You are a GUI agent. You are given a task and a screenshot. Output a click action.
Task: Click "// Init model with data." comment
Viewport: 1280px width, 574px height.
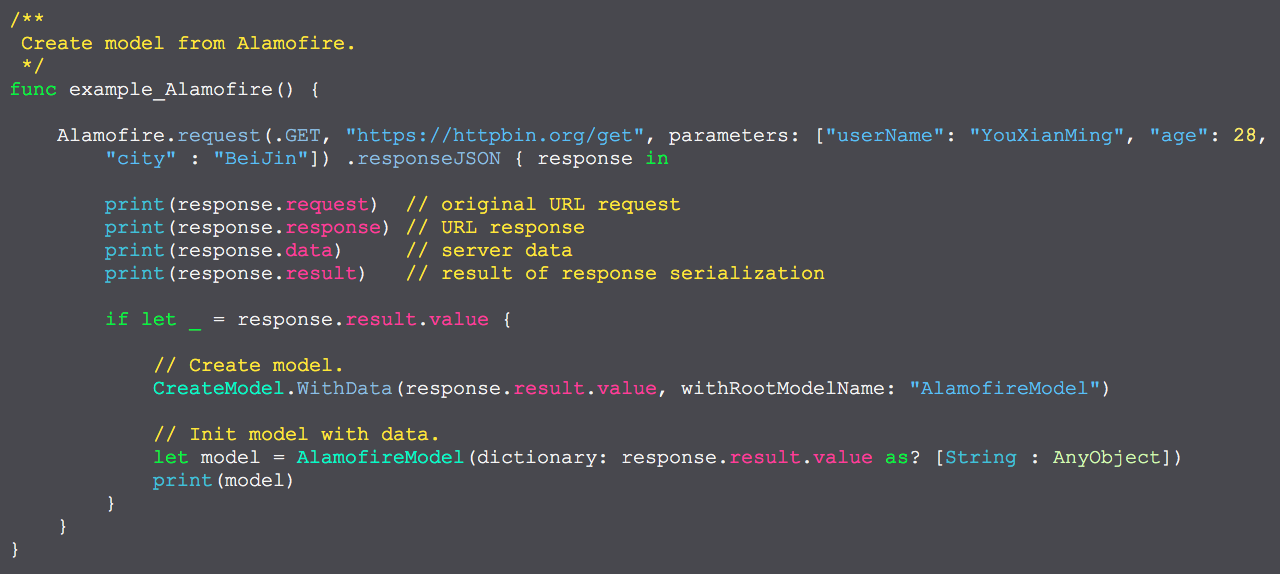point(297,434)
